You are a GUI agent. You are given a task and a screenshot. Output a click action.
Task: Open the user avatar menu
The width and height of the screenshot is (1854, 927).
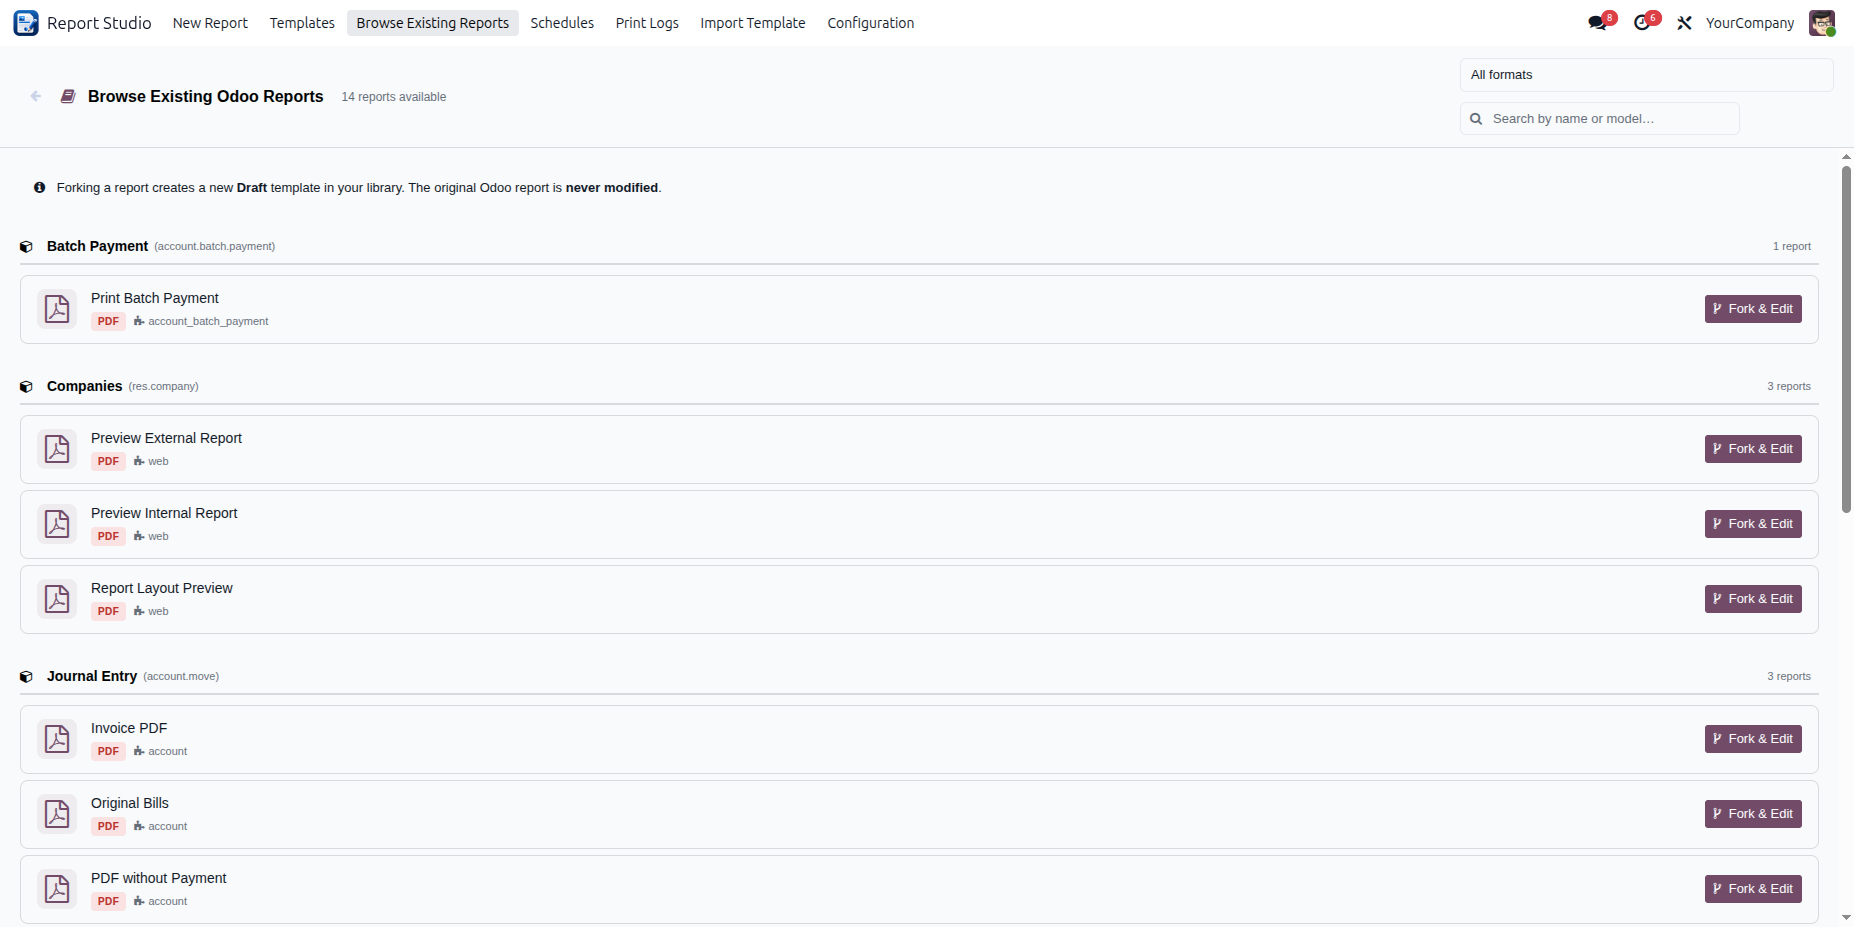coord(1822,23)
